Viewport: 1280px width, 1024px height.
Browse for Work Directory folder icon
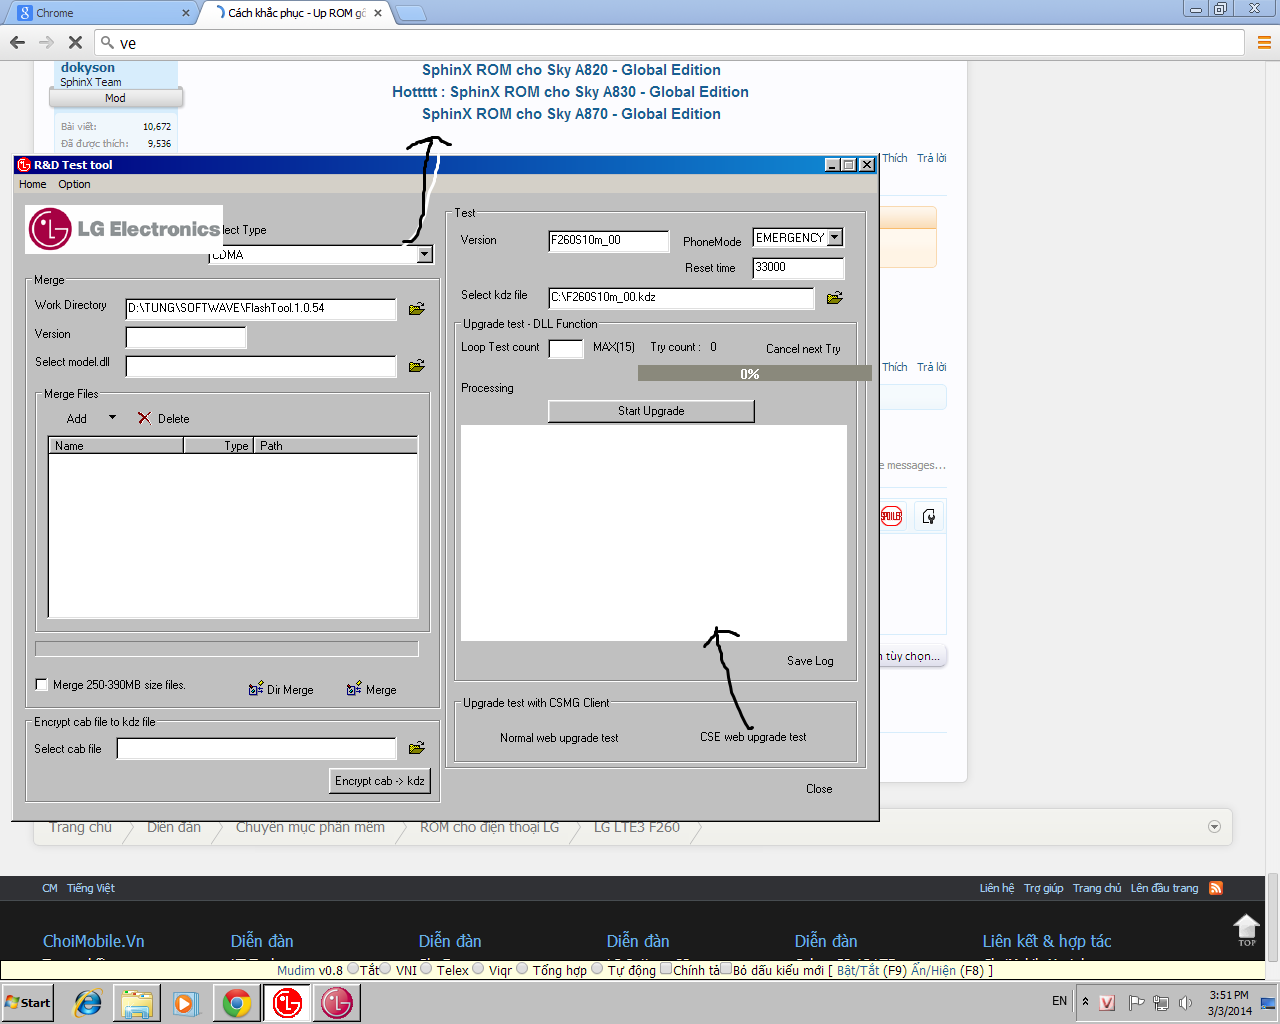tap(417, 309)
